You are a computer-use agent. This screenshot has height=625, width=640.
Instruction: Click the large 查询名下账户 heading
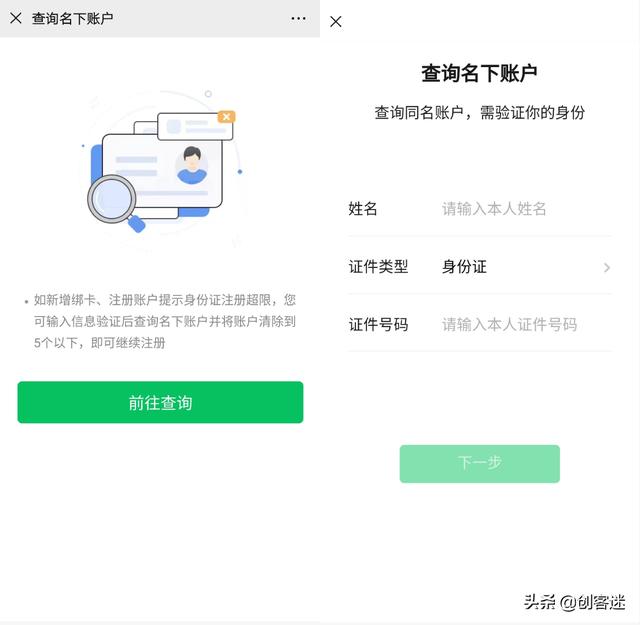point(479,73)
